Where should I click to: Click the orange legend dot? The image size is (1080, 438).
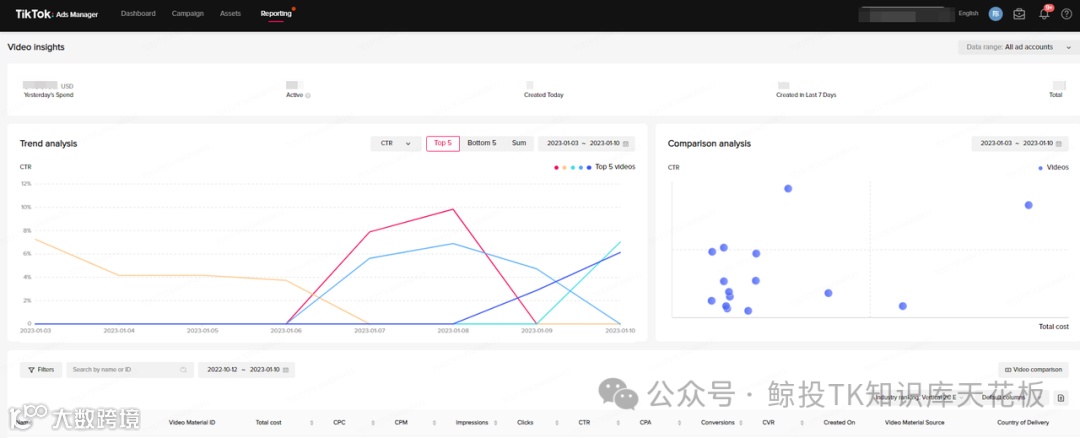pyautogui.click(x=564, y=167)
